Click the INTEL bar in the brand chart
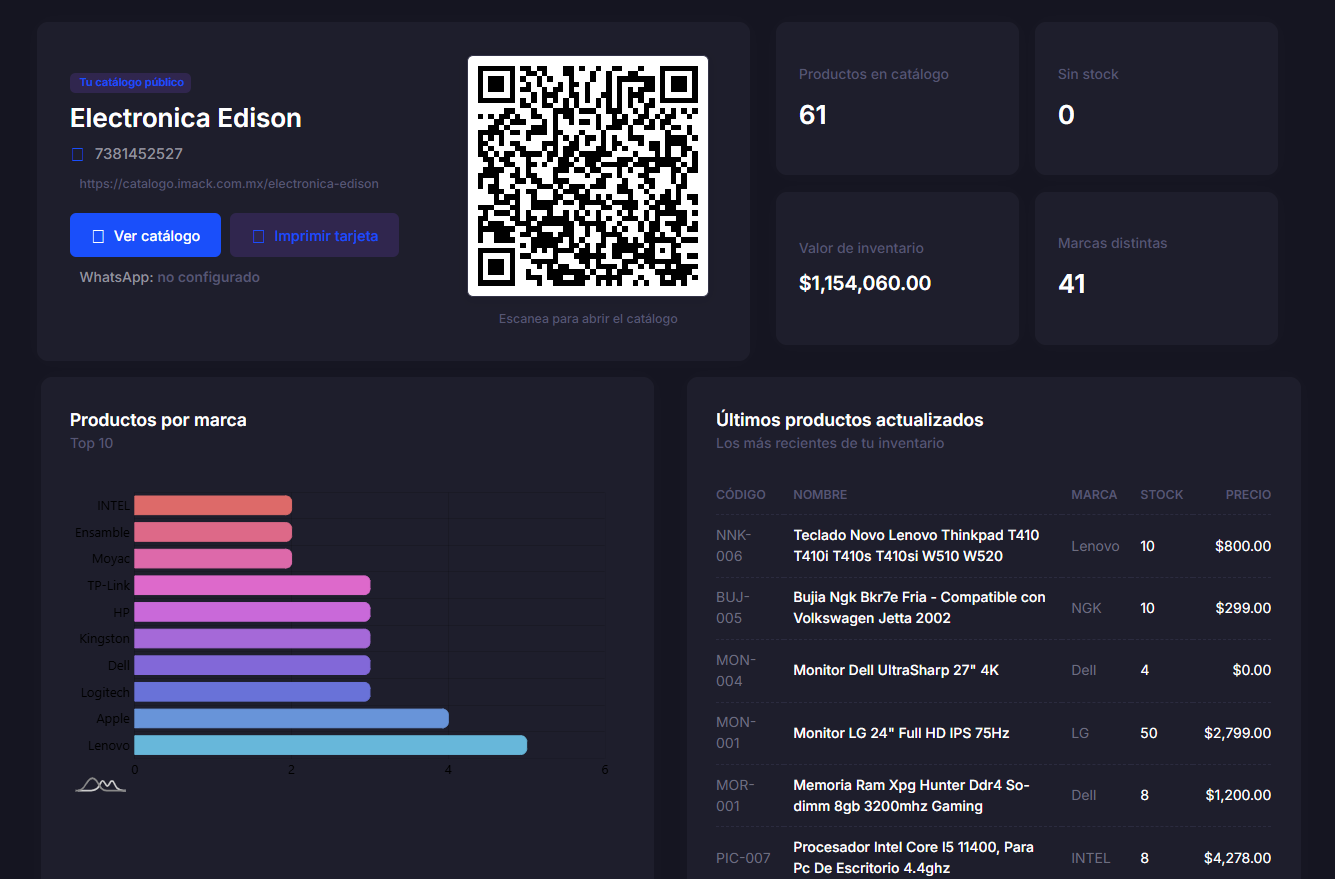Screen dimensions: 1335x879 (x=213, y=506)
